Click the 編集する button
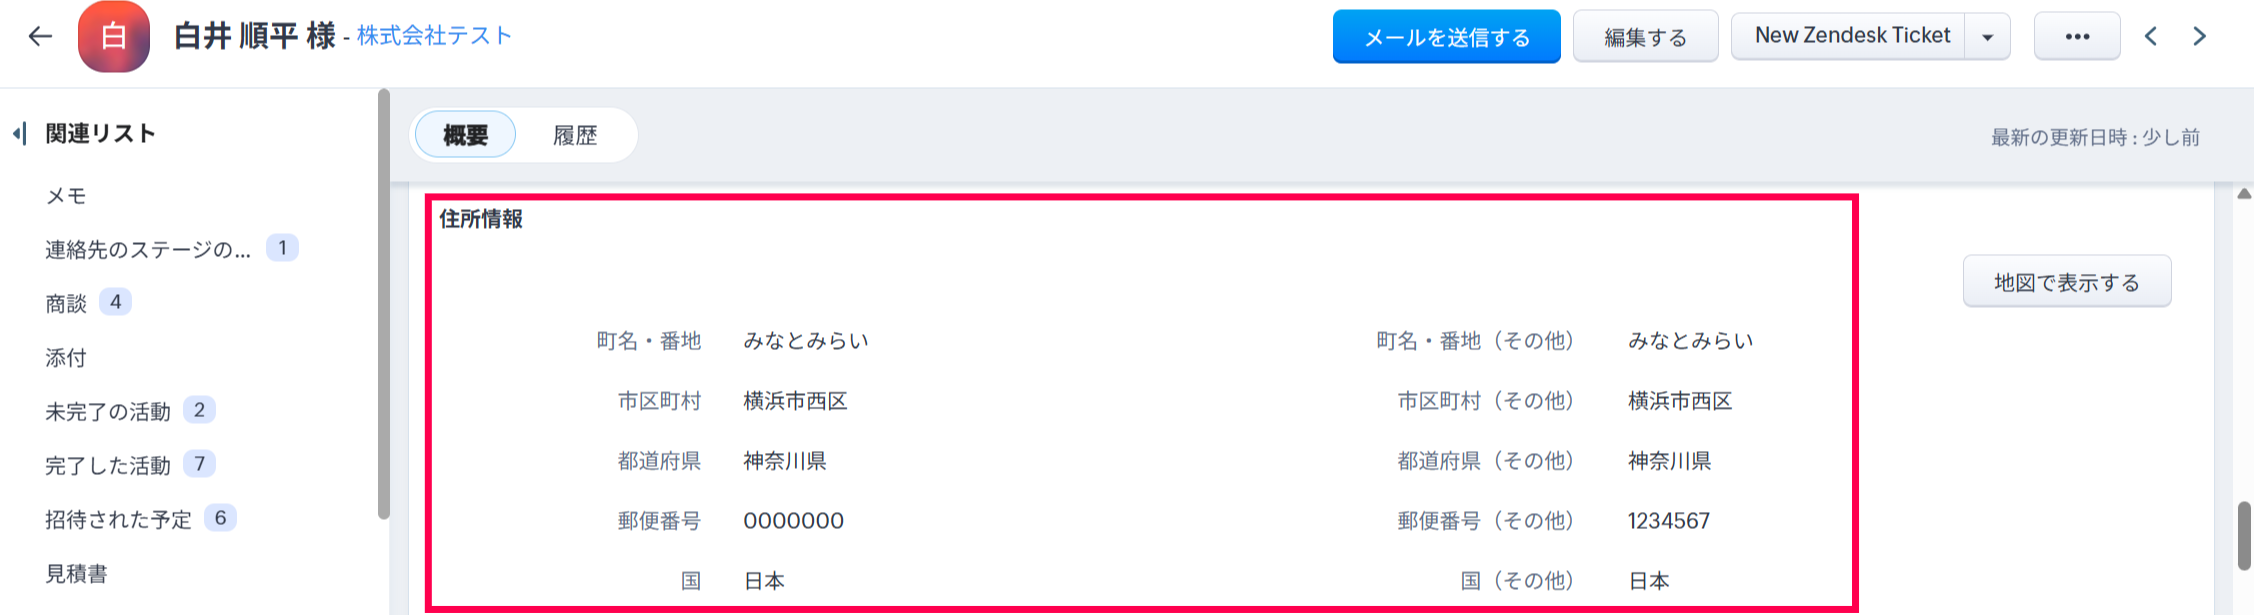The height and width of the screenshot is (615, 2254). [1645, 37]
